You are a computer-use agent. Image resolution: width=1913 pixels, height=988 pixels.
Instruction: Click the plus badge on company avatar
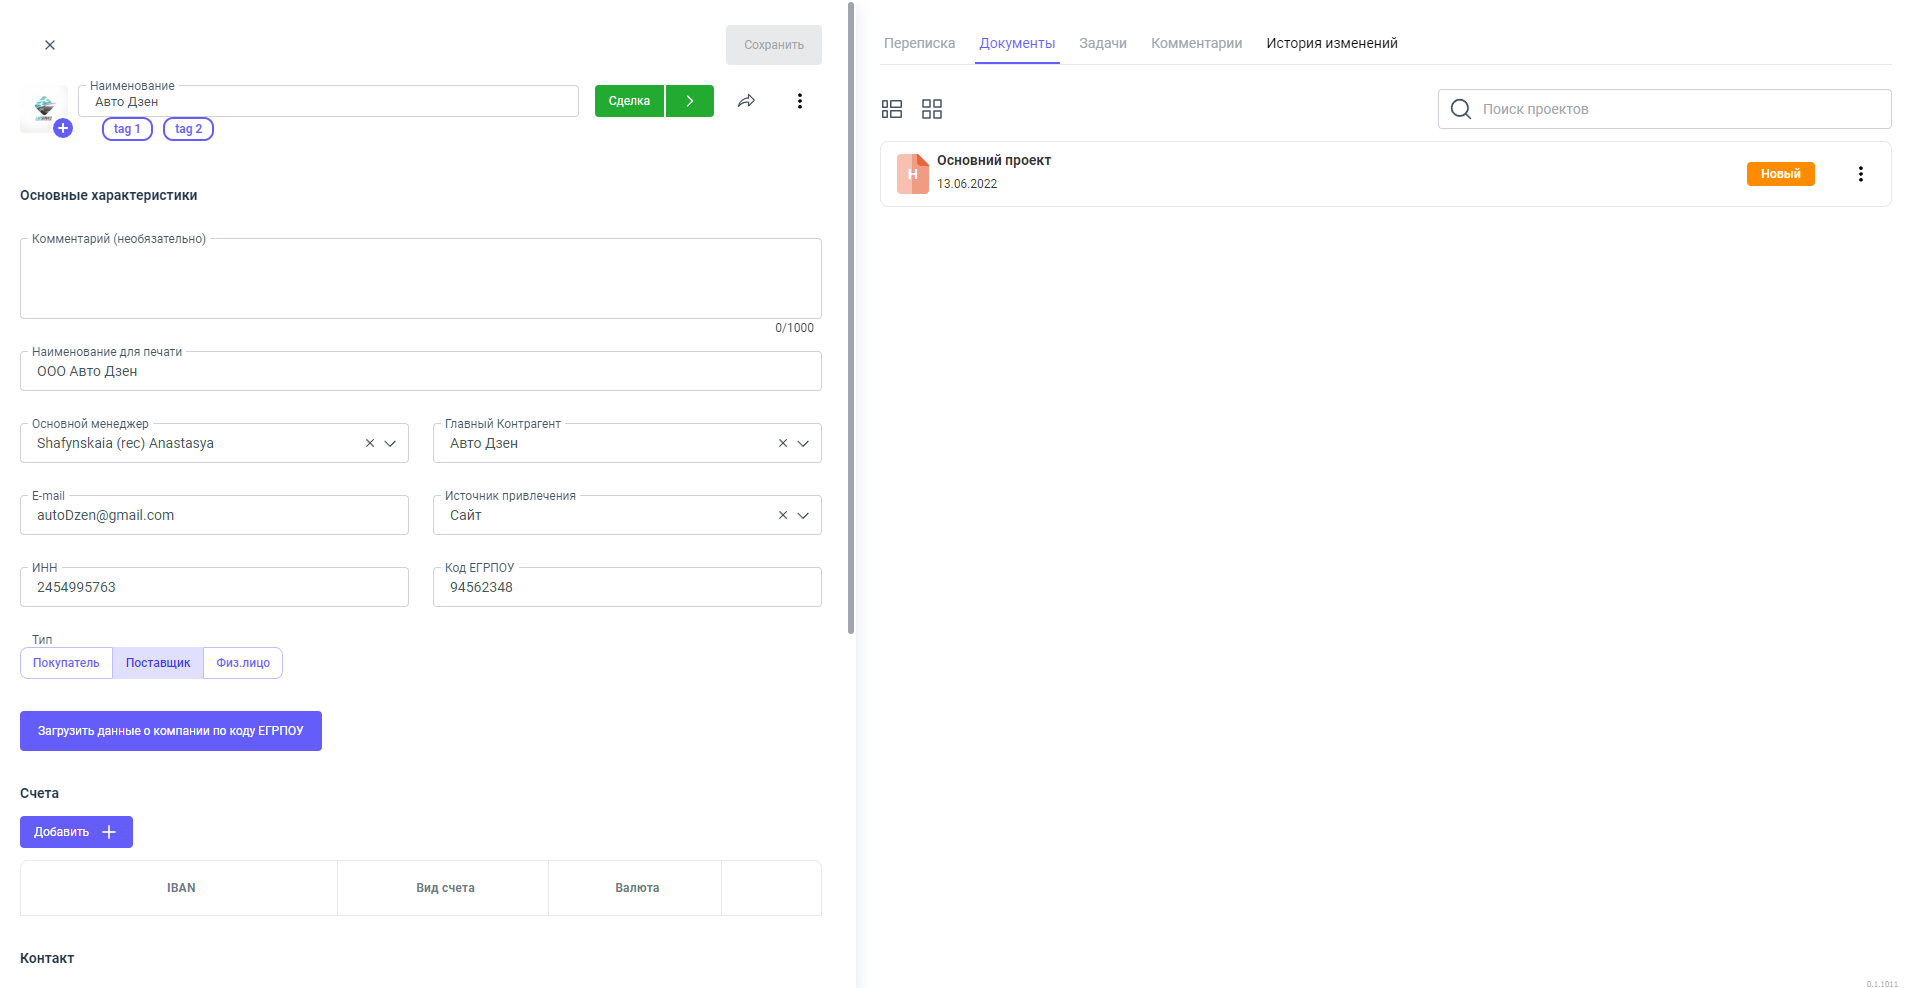63,128
